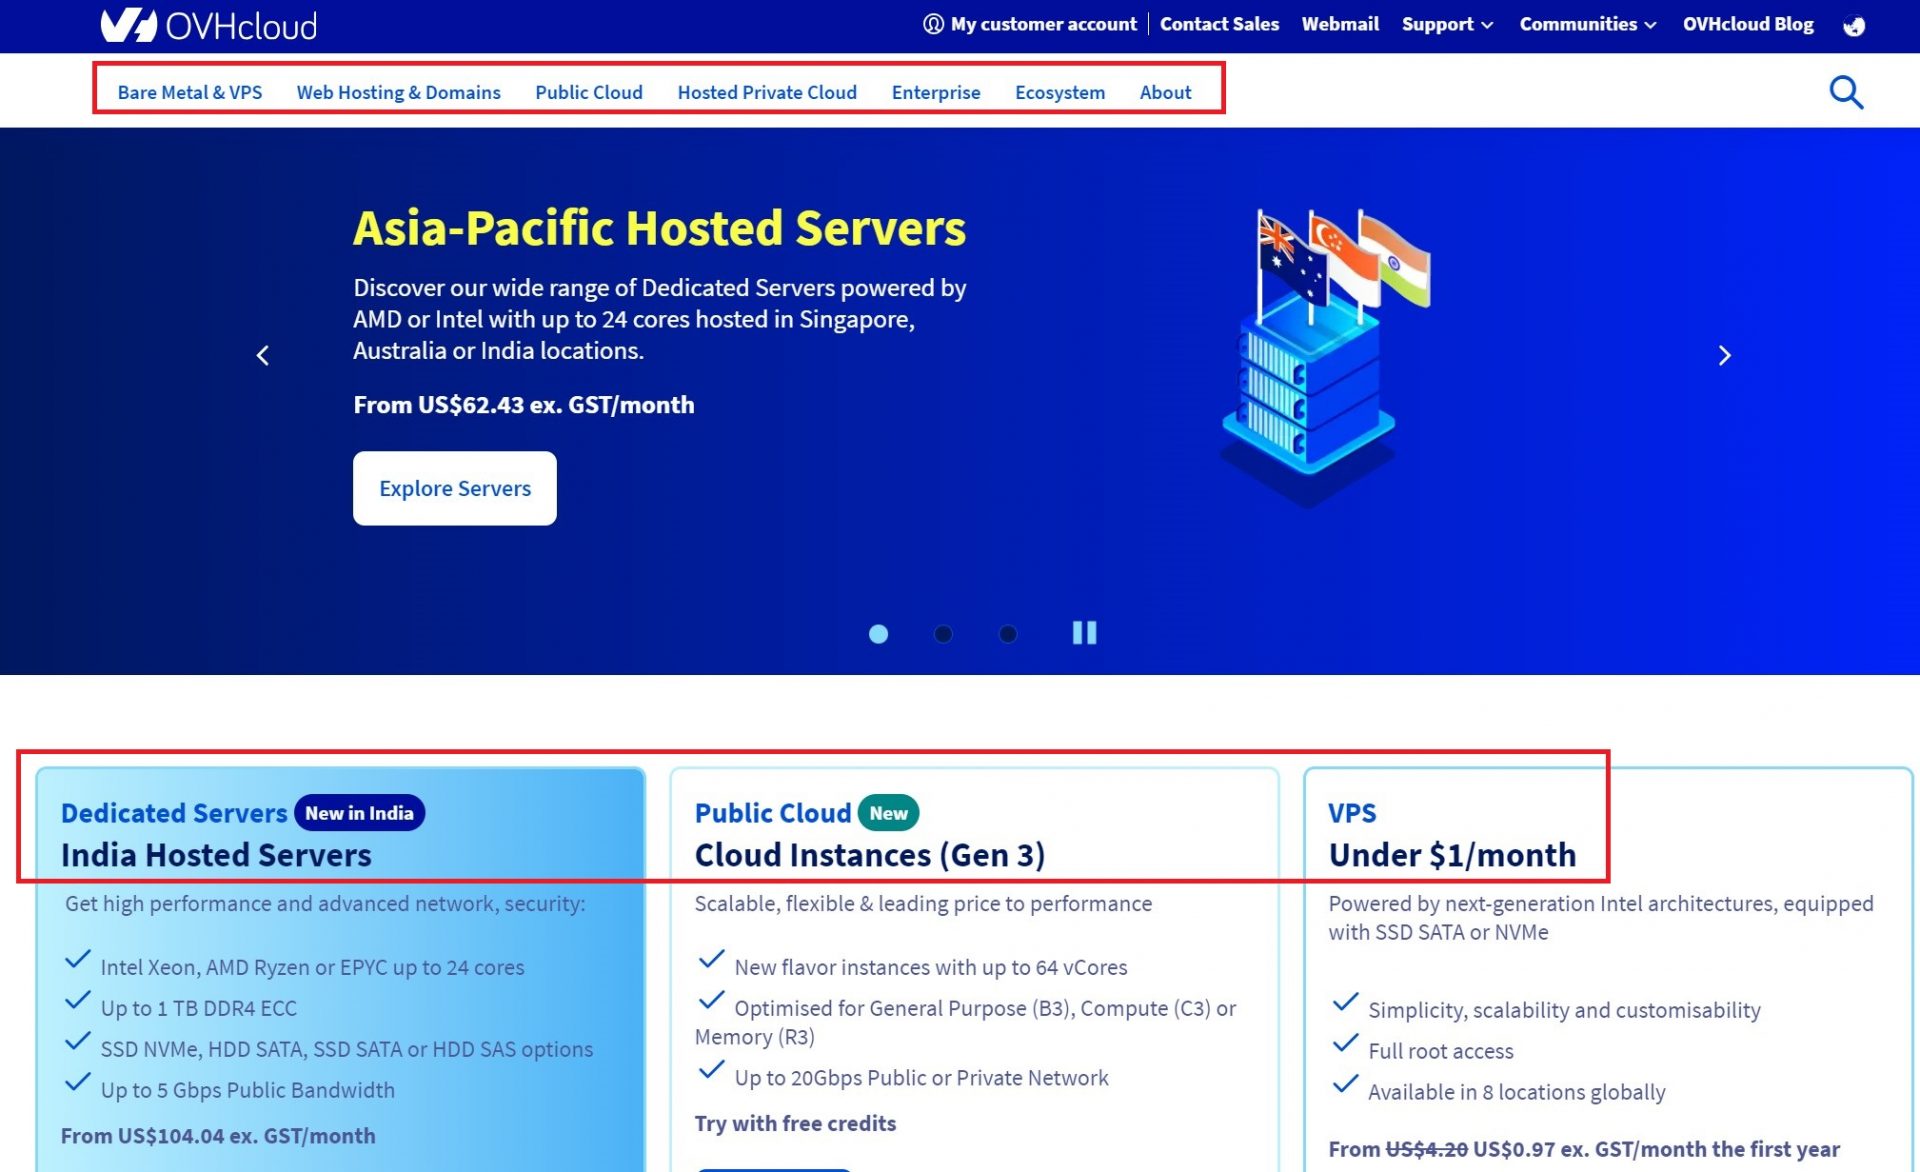Click the right carousel arrow
The image size is (1920, 1172).
[x=1725, y=355]
